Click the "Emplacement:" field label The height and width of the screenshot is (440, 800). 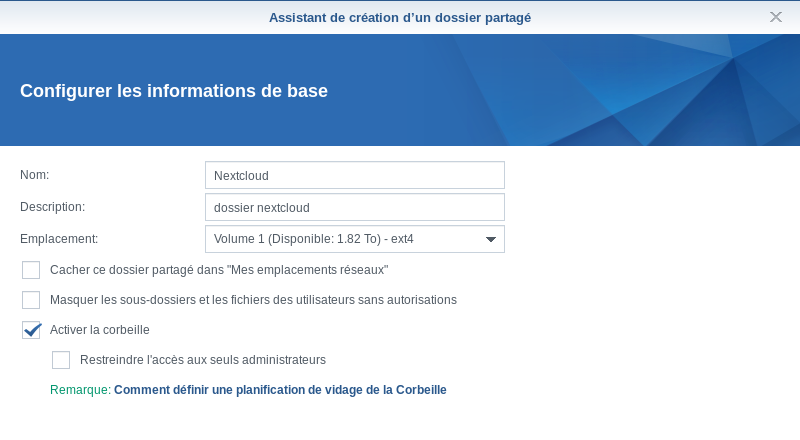(x=59, y=239)
